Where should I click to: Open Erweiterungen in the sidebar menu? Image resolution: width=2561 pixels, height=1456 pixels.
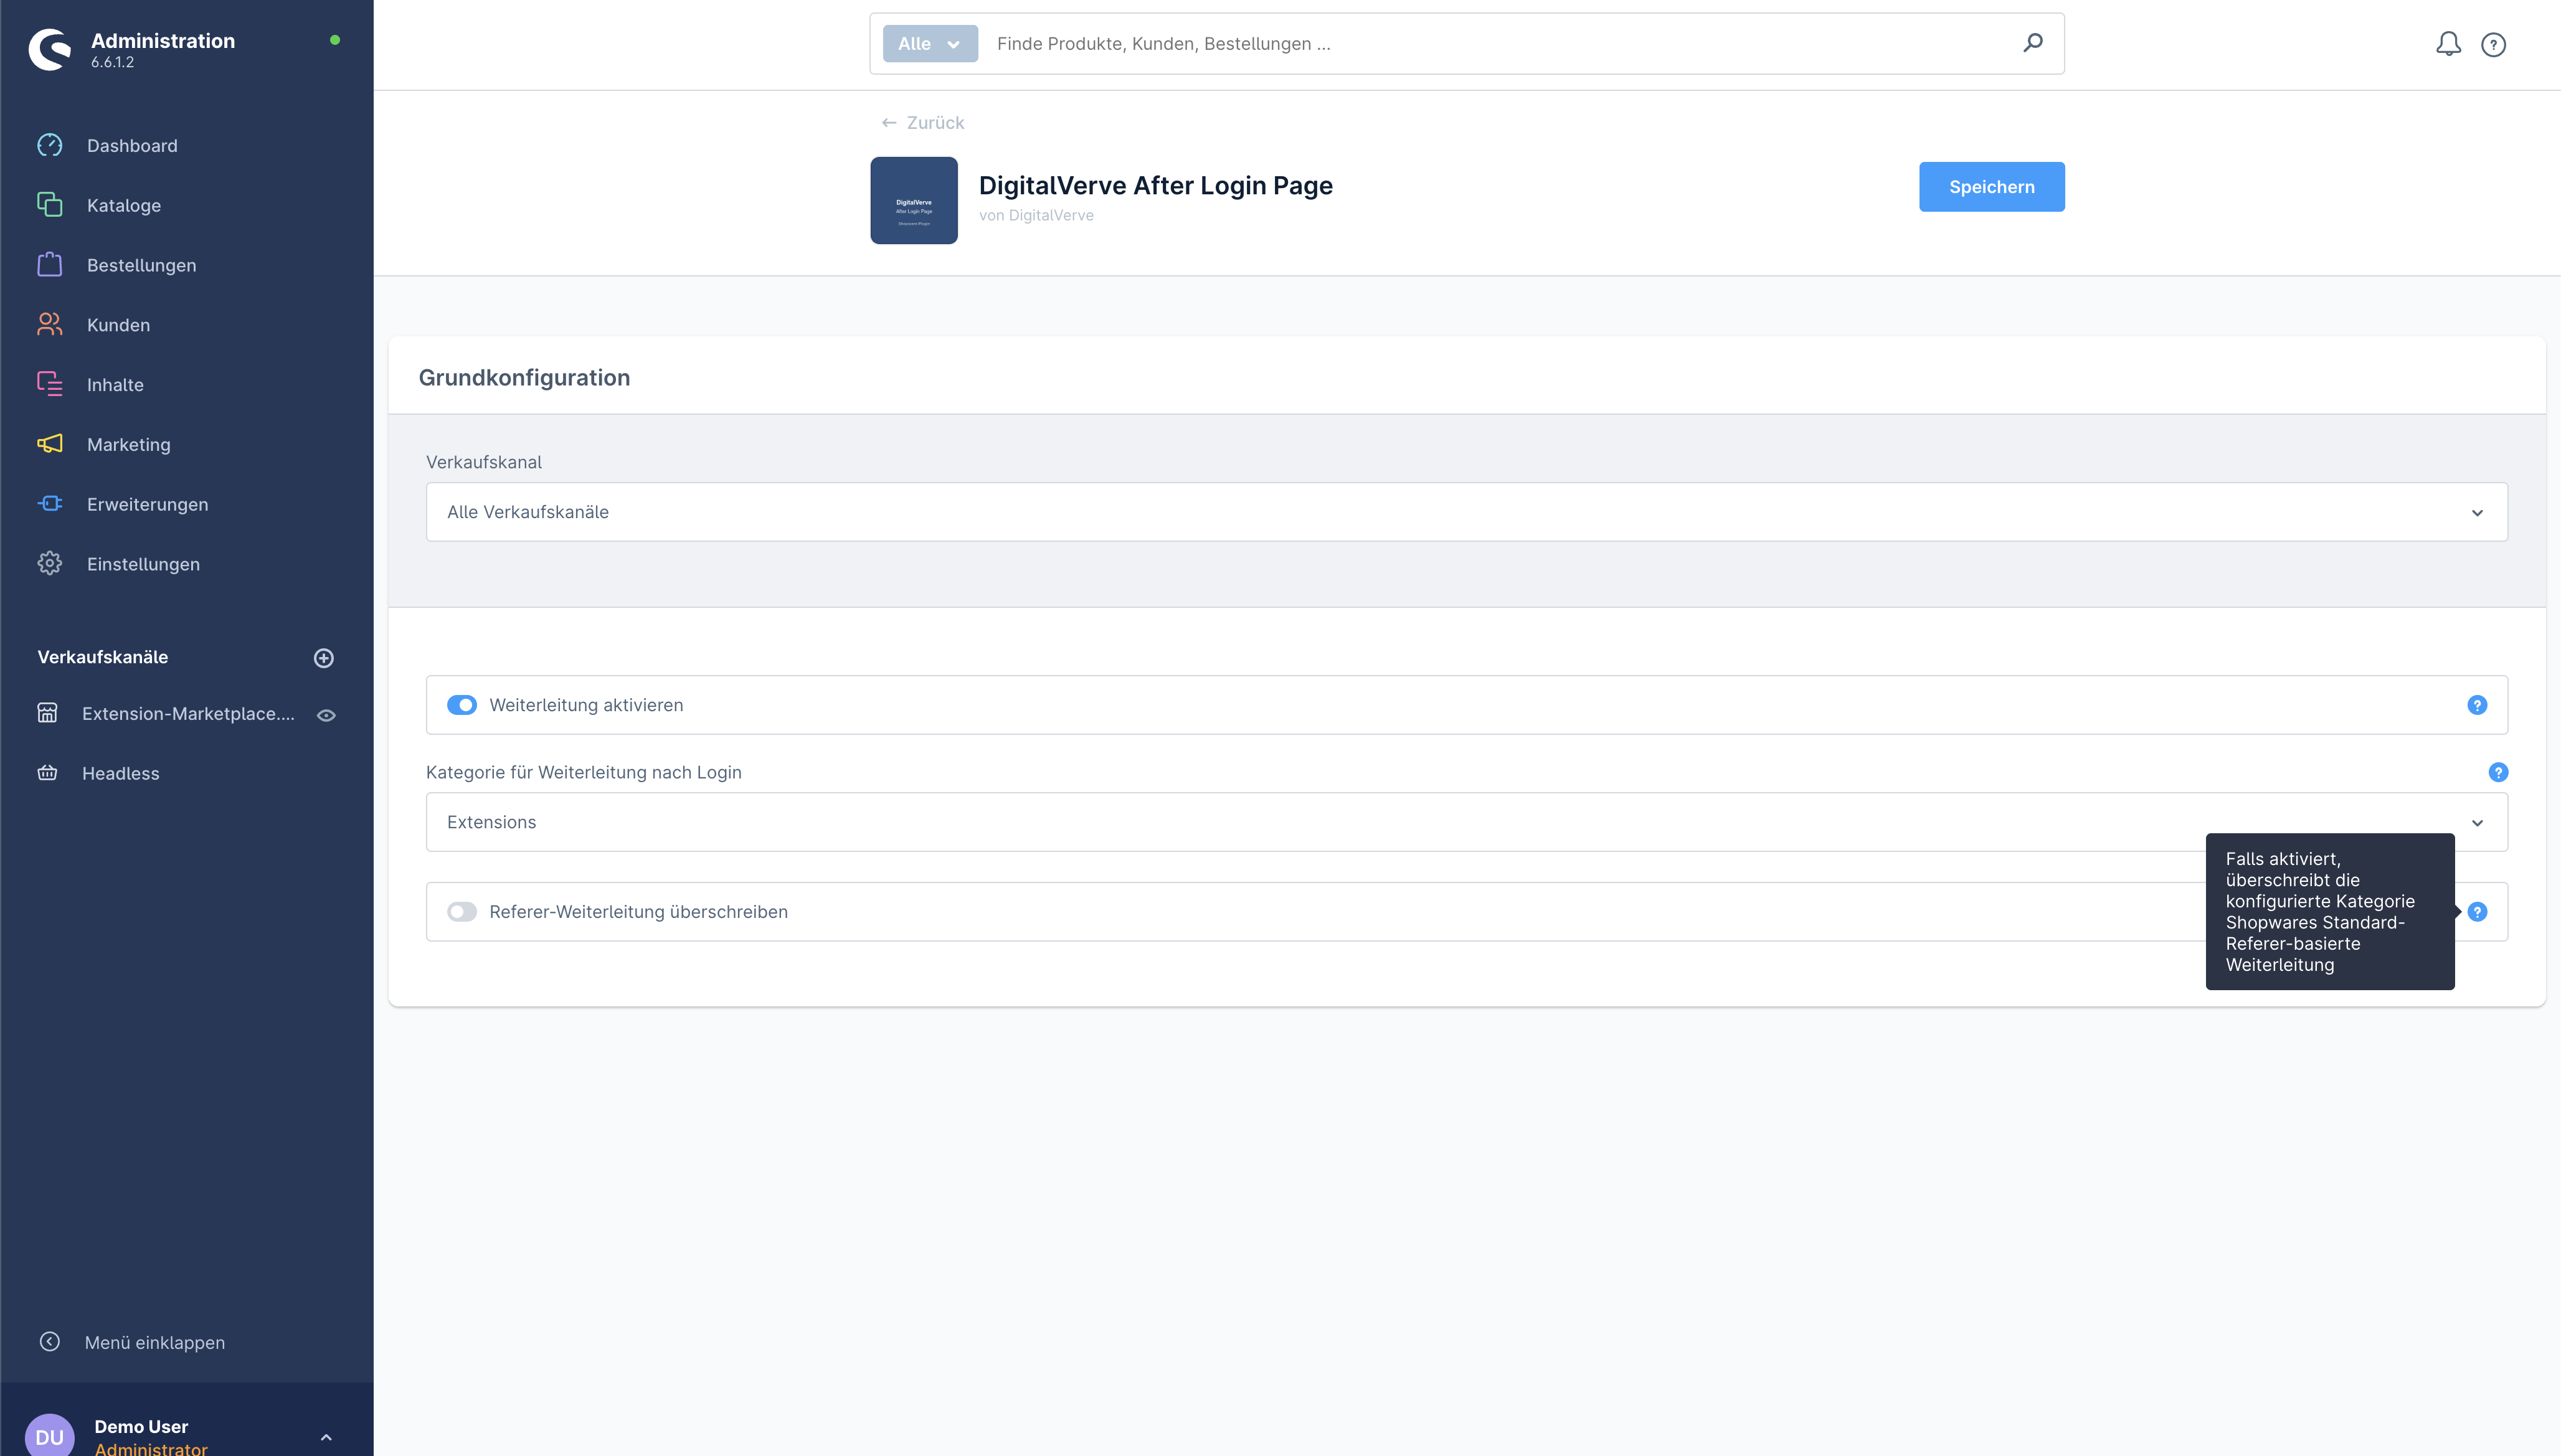pyautogui.click(x=147, y=504)
